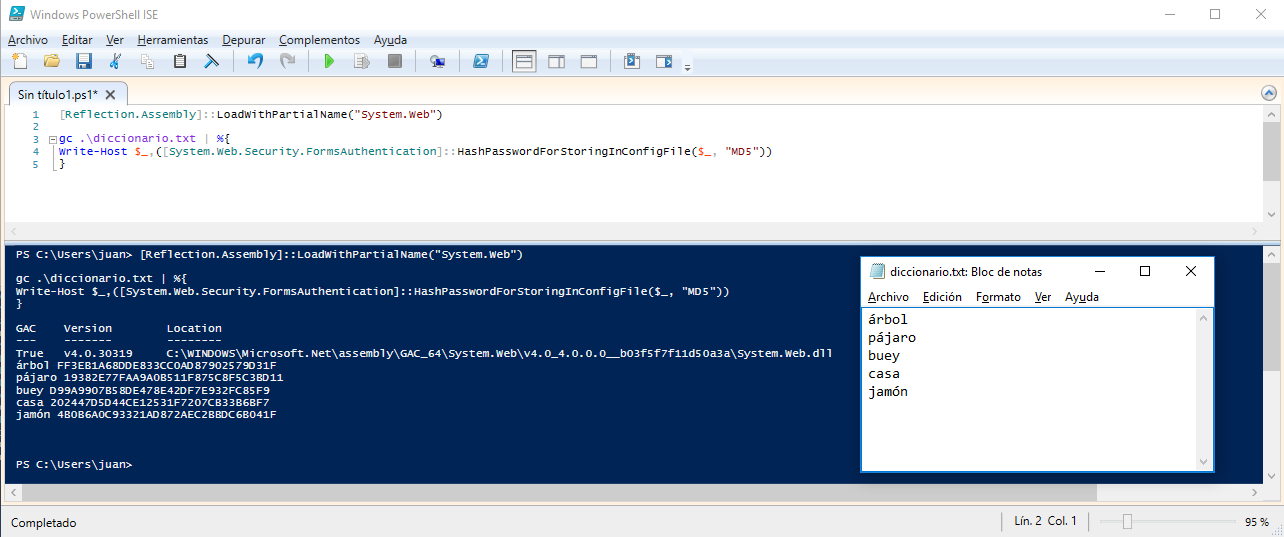Open the Editar menu in PowerShell ISE

pyautogui.click(x=77, y=40)
